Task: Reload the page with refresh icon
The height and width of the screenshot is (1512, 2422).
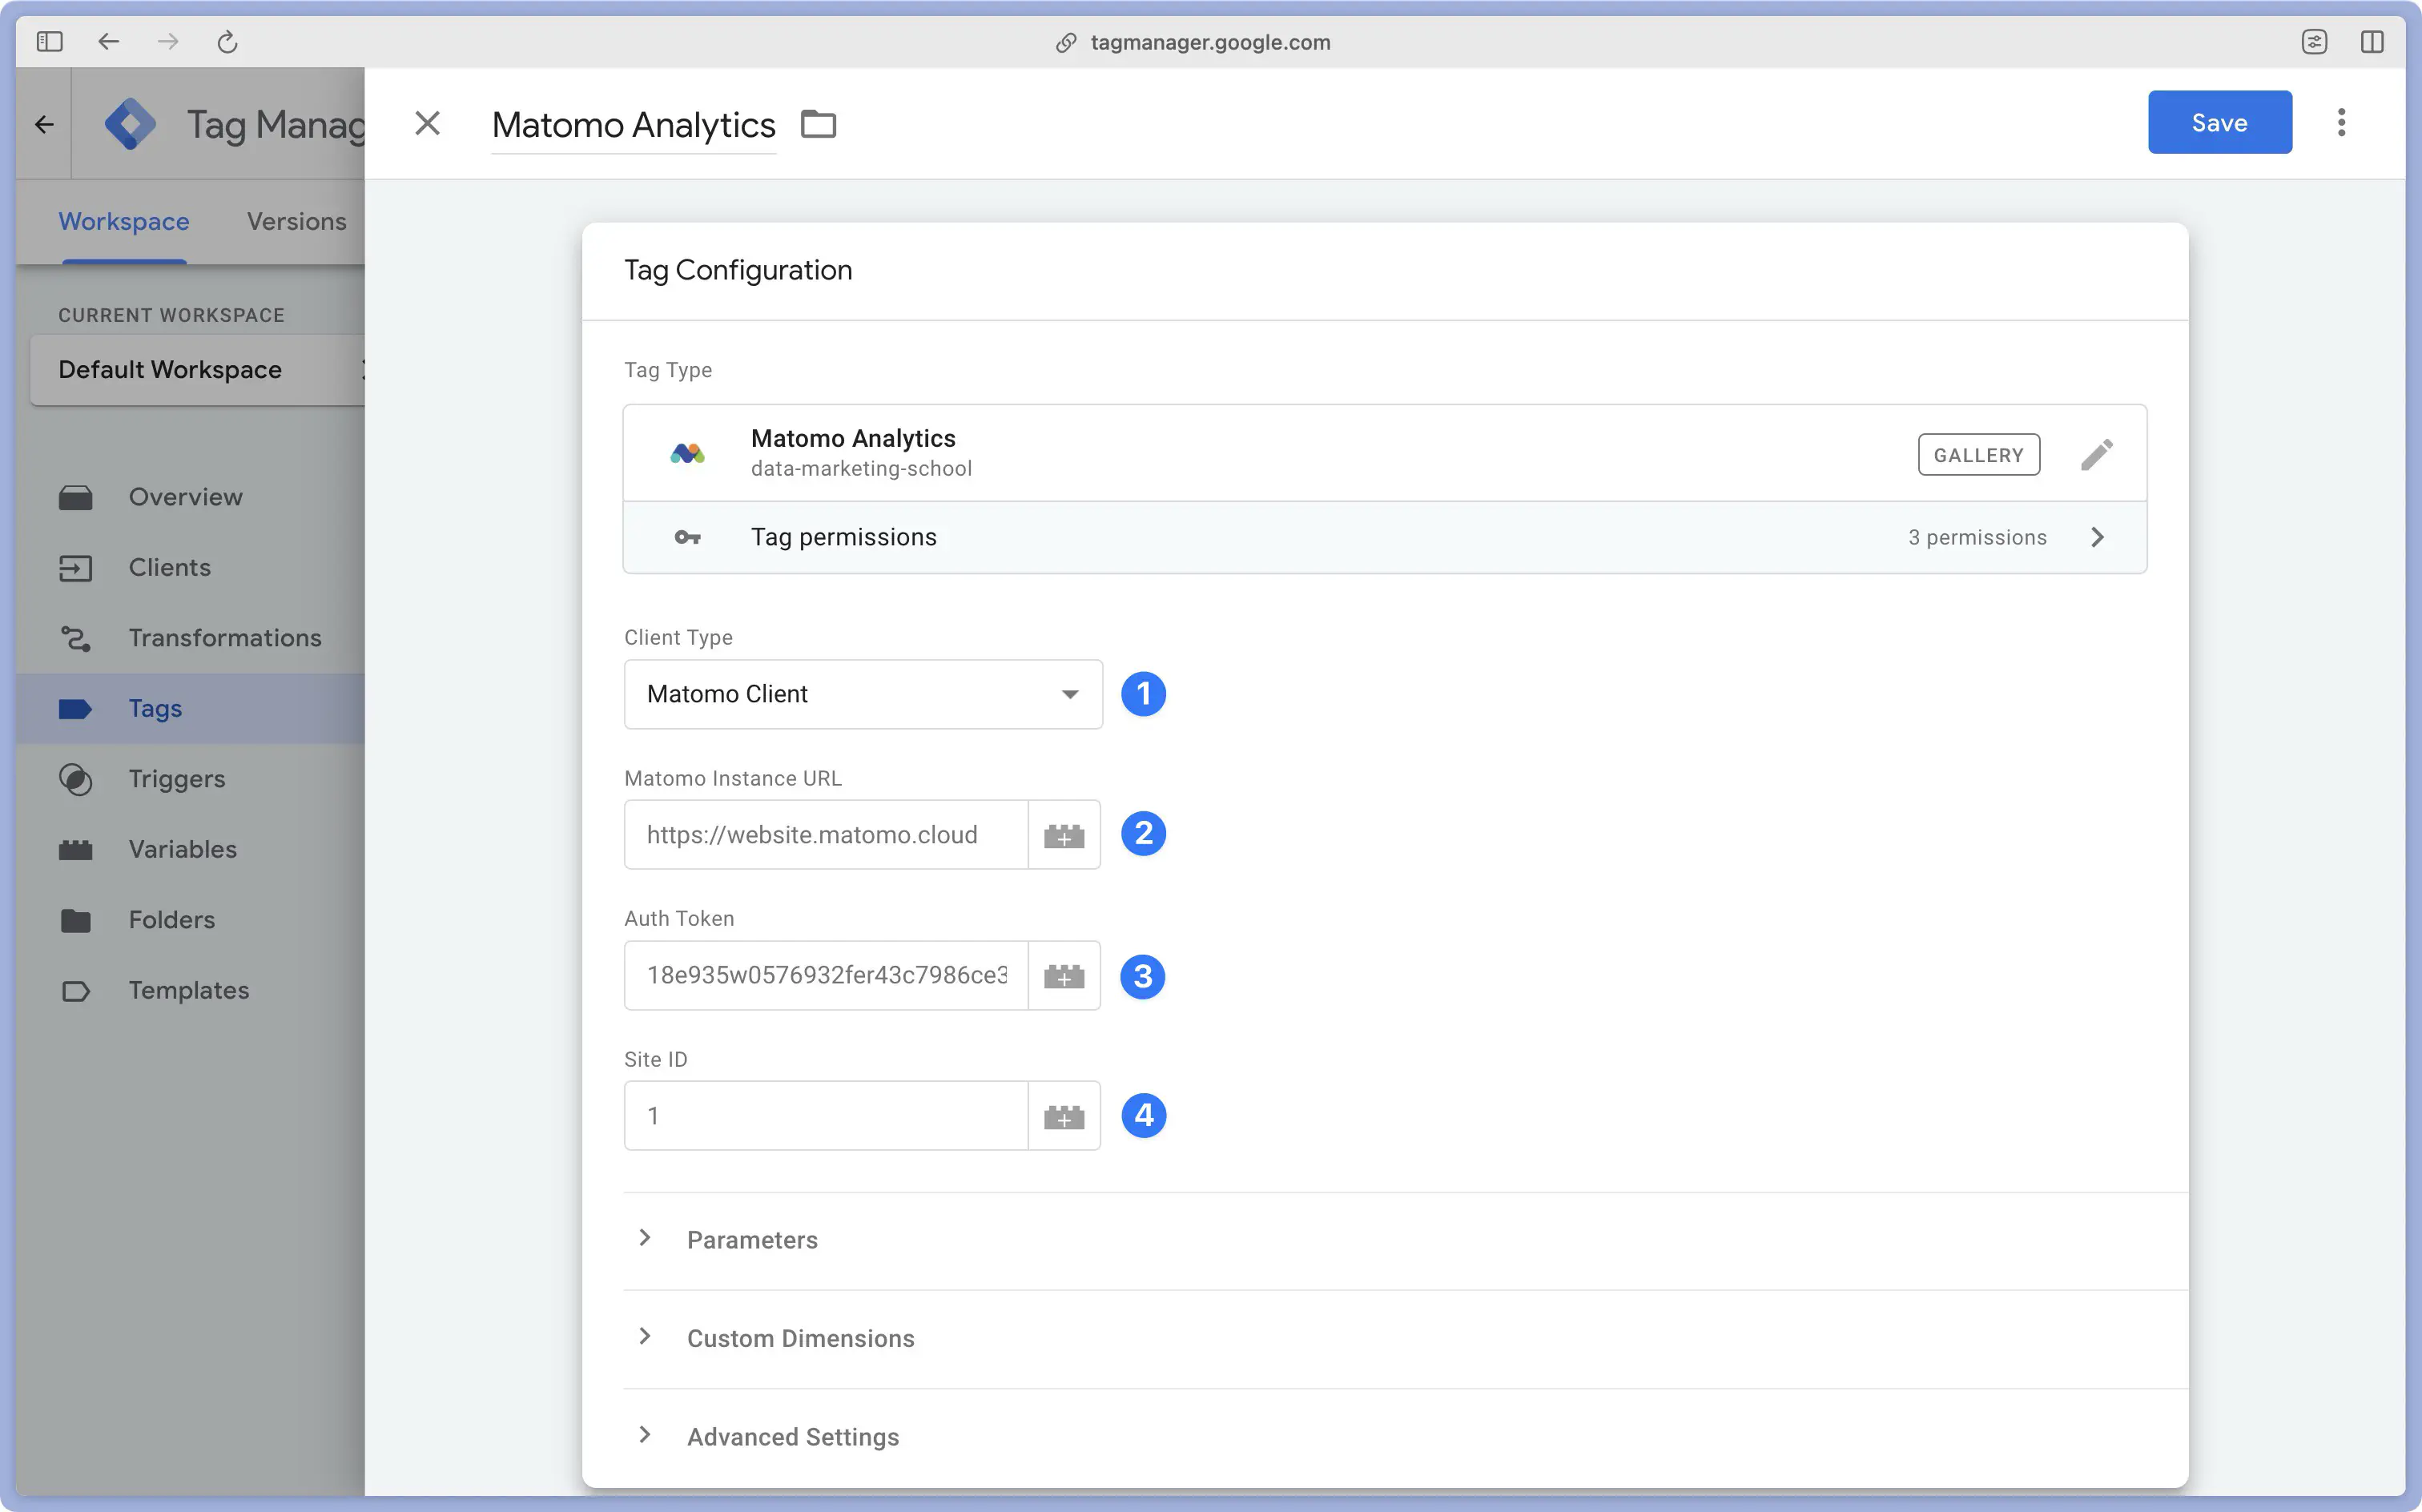Action: 228,42
